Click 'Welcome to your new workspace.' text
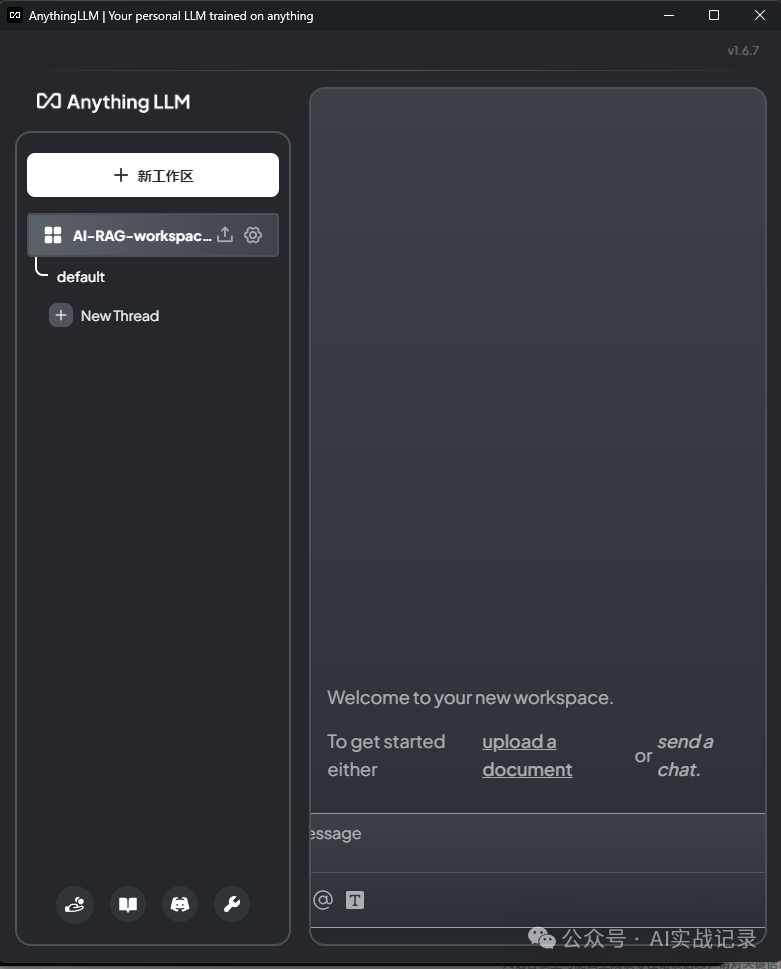This screenshot has width=781, height=969. [x=470, y=698]
